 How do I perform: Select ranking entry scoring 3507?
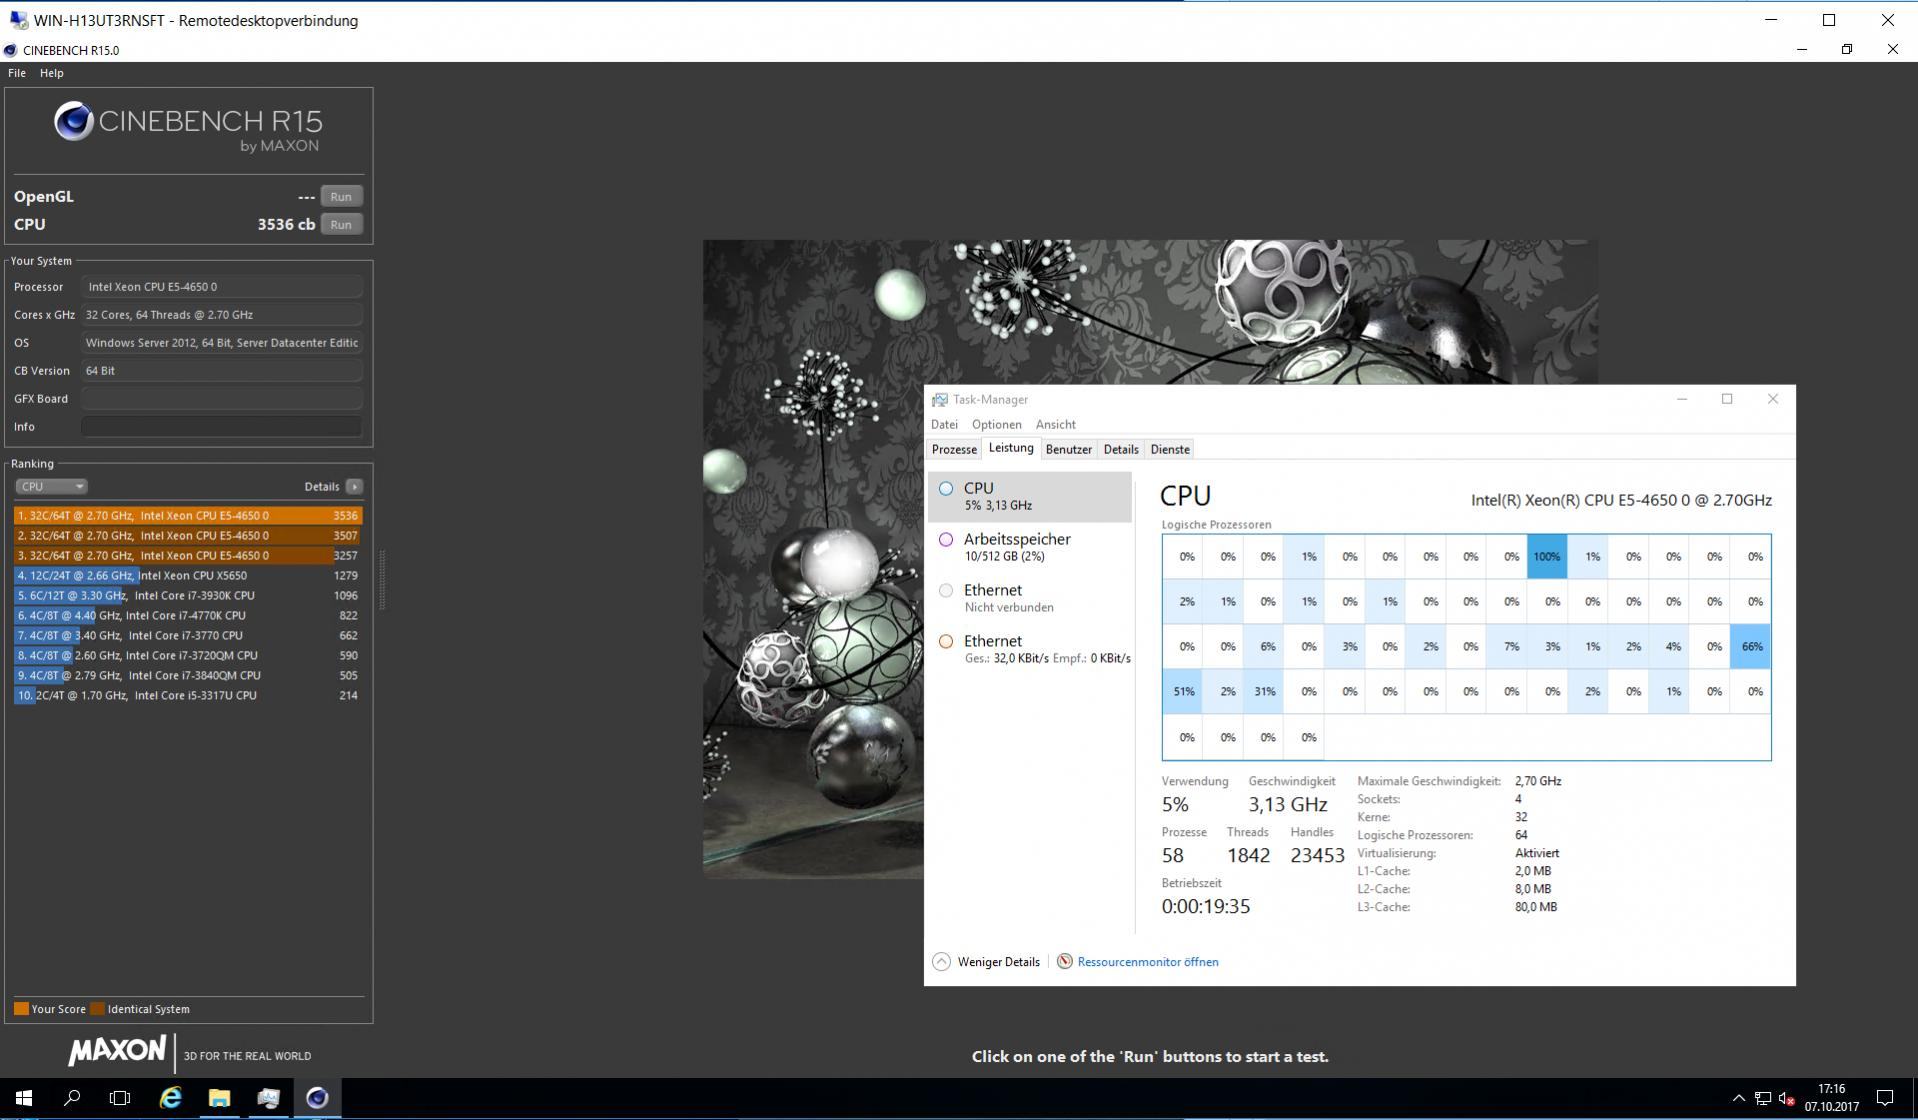point(188,536)
